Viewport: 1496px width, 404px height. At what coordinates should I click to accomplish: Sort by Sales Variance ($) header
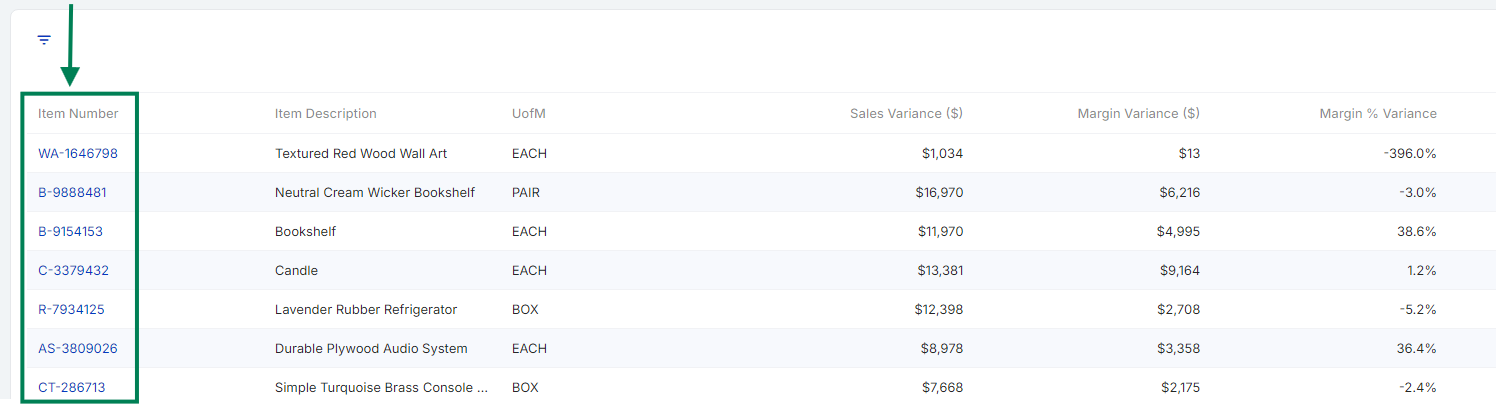click(906, 114)
